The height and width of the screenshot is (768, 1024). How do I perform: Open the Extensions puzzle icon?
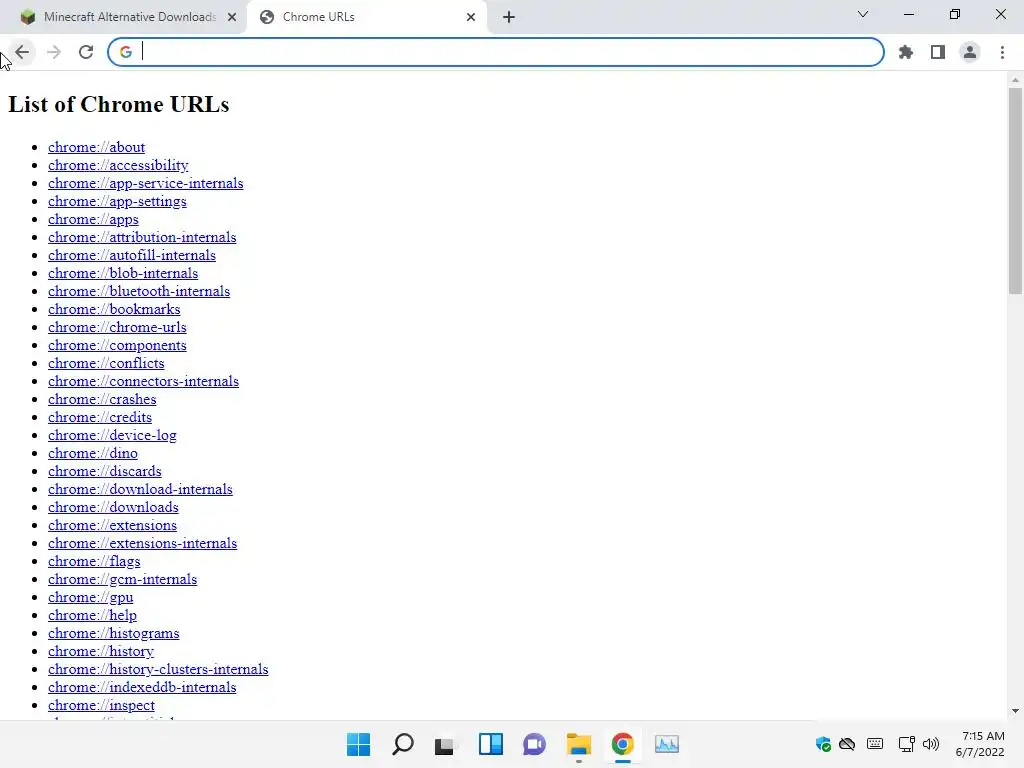coord(906,52)
